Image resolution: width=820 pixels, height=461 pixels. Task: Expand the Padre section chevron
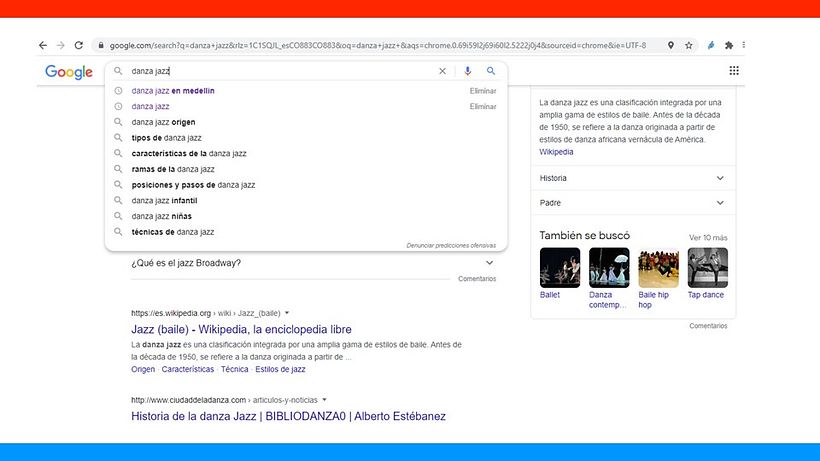coord(720,203)
